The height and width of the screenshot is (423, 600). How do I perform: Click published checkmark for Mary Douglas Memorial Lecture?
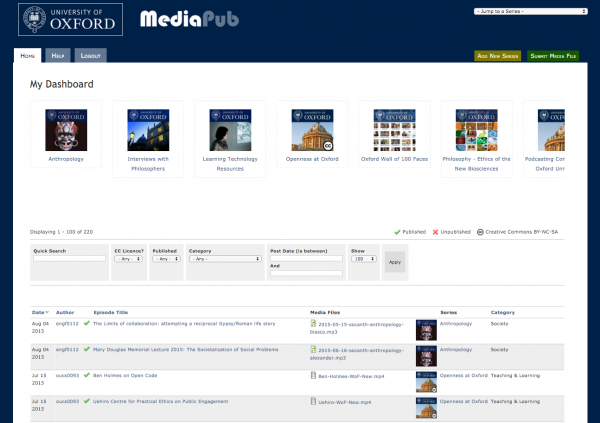[x=87, y=350]
